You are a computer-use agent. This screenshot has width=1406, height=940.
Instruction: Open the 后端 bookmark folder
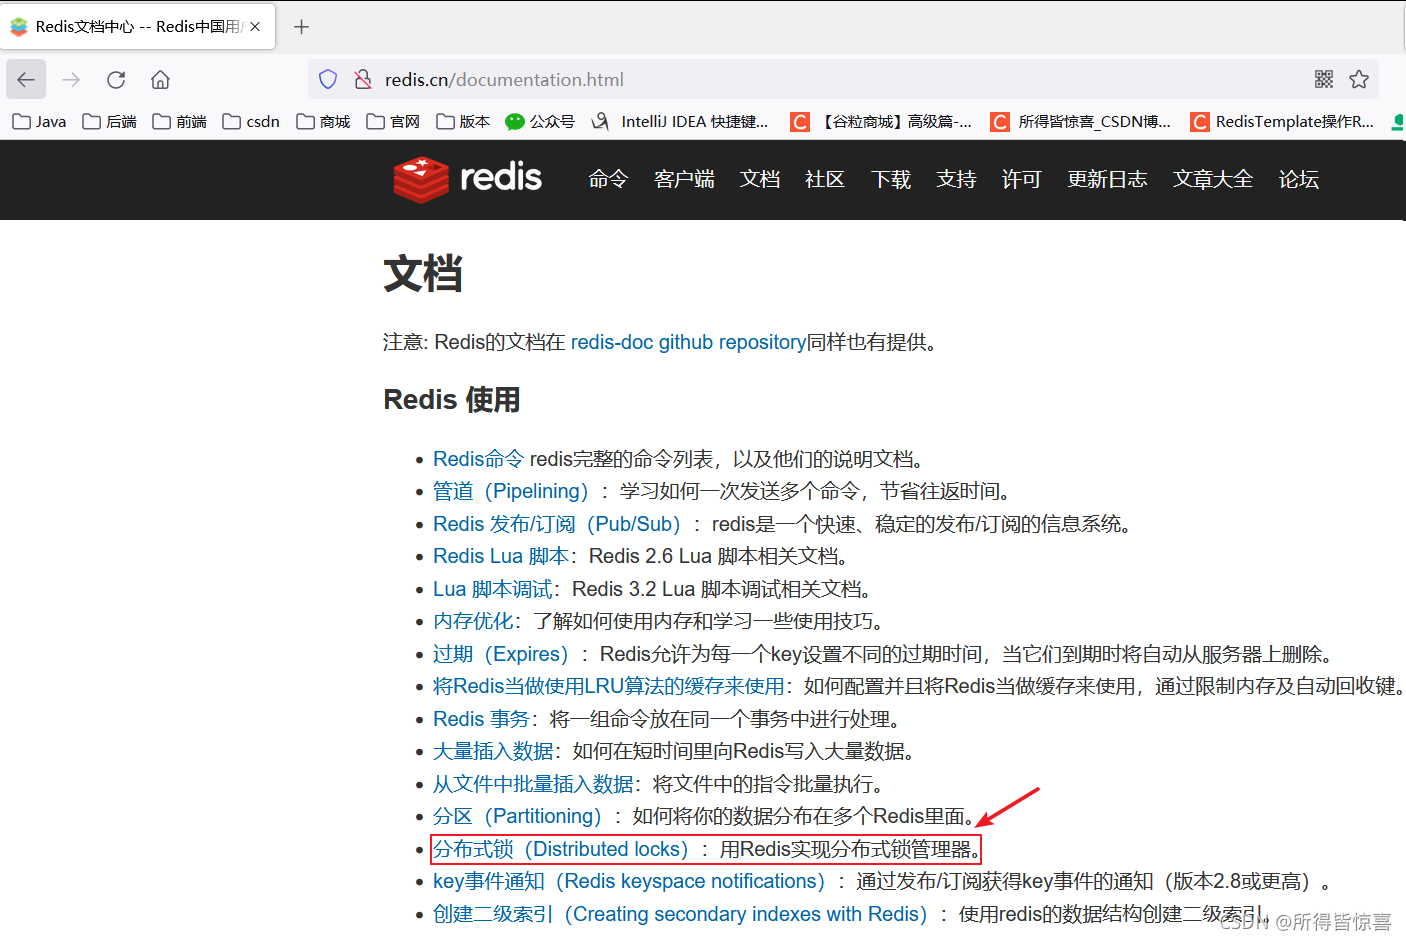tap(110, 122)
